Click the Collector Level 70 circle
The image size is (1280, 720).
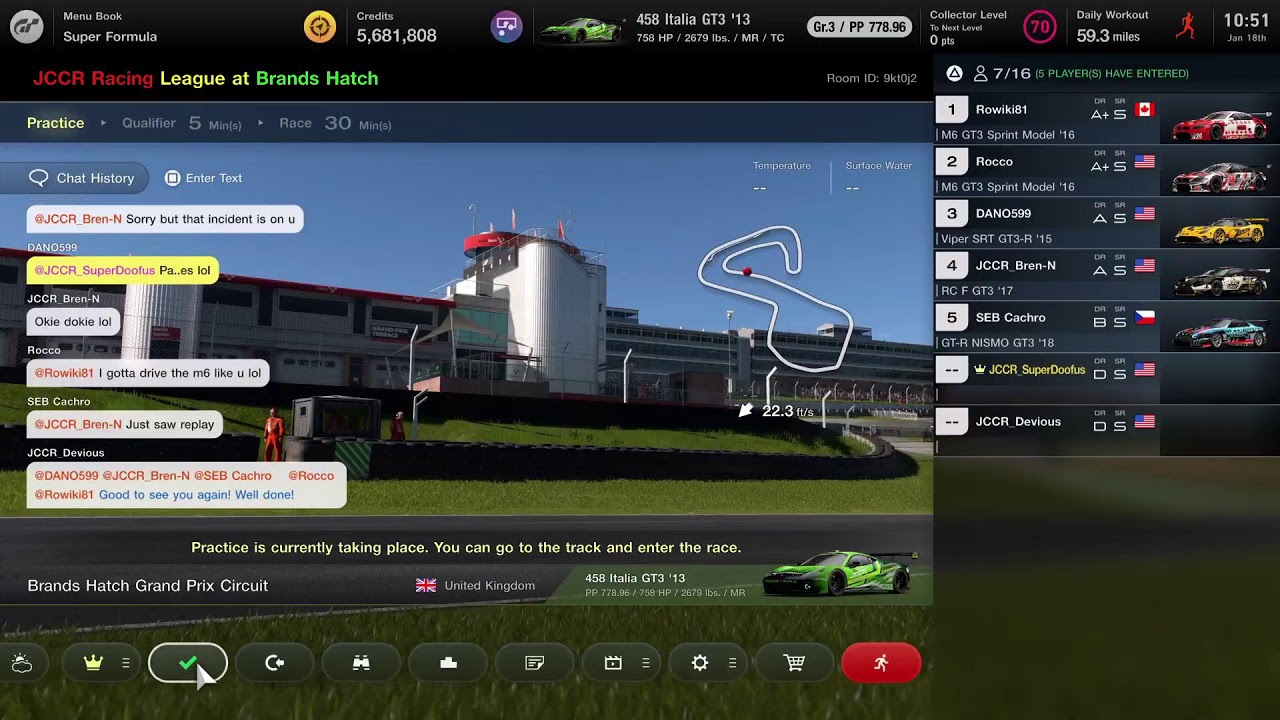[1040, 27]
